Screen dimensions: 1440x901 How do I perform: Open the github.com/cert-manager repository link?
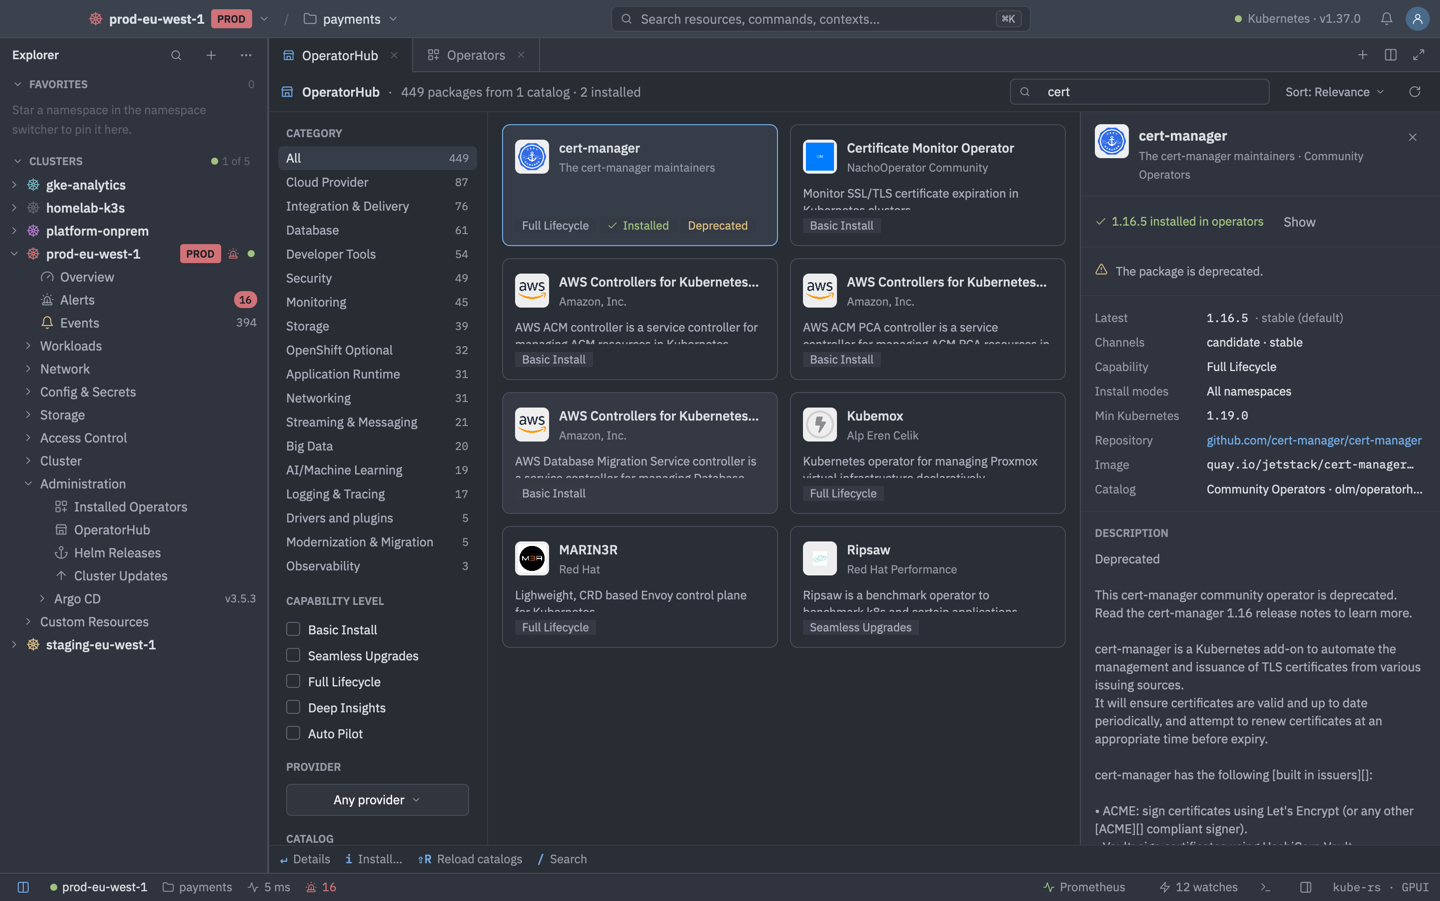[x=1313, y=440]
